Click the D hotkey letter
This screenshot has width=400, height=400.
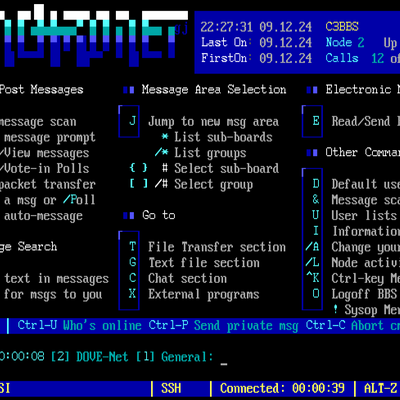pos(316,184)
